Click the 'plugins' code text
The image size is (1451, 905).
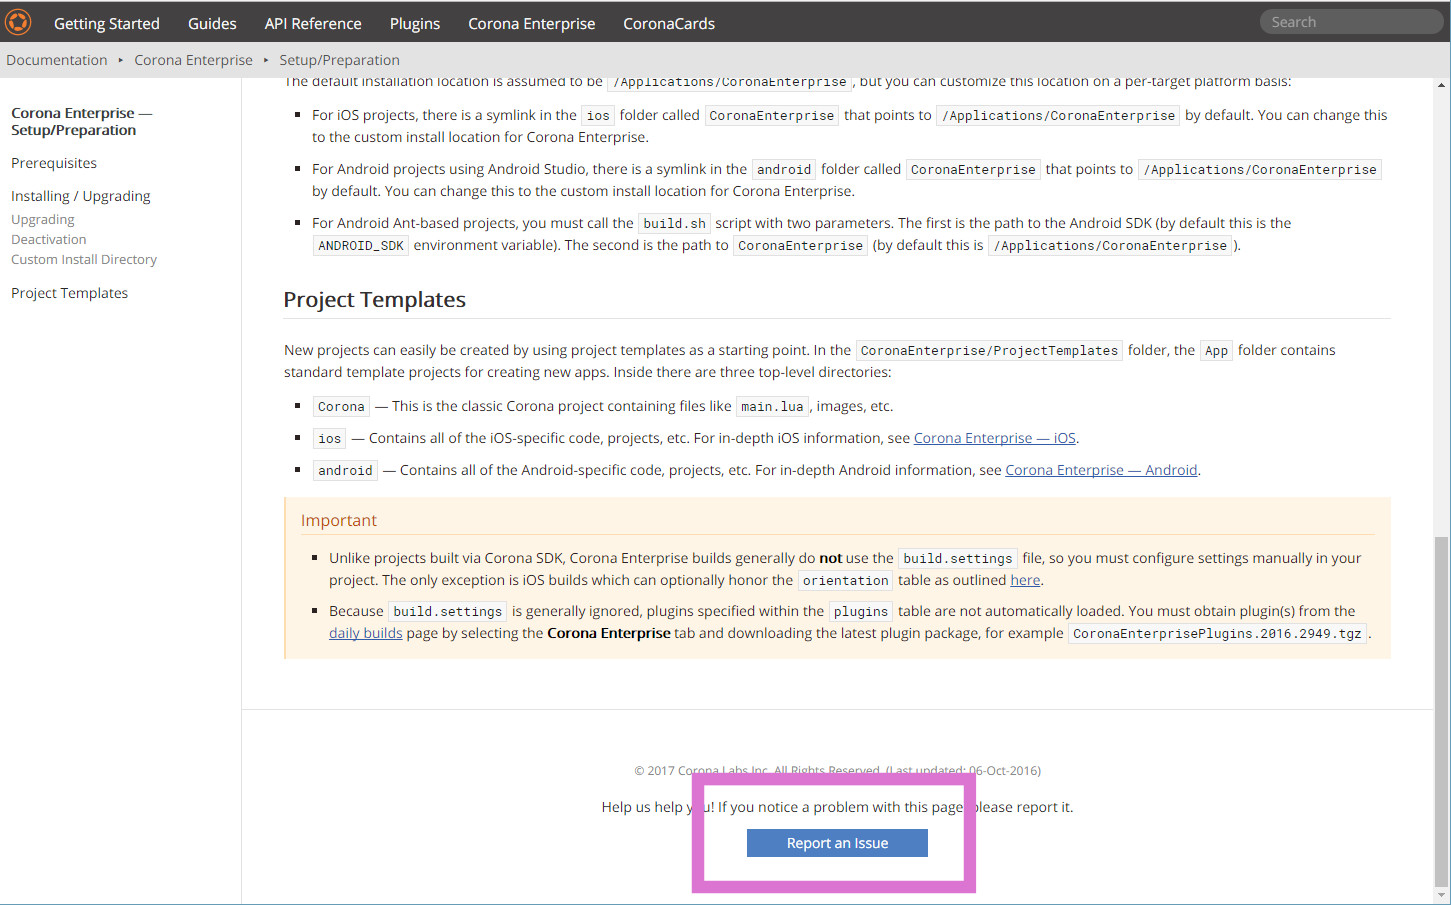(x=861, y=612)
